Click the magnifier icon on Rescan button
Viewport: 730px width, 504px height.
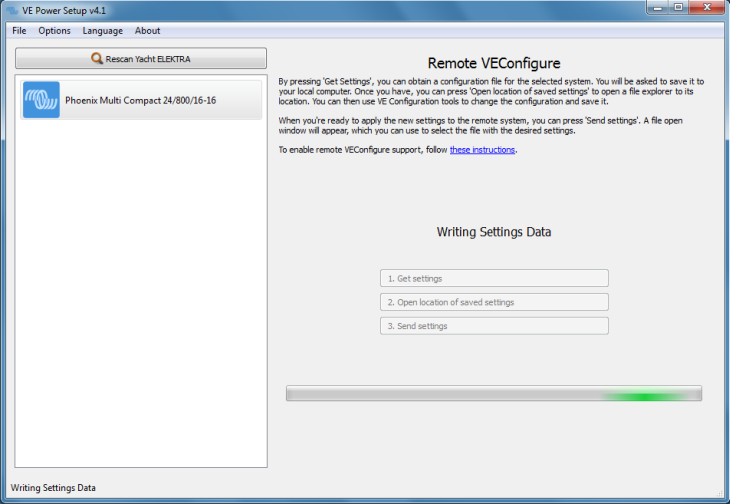coord(97,59)
